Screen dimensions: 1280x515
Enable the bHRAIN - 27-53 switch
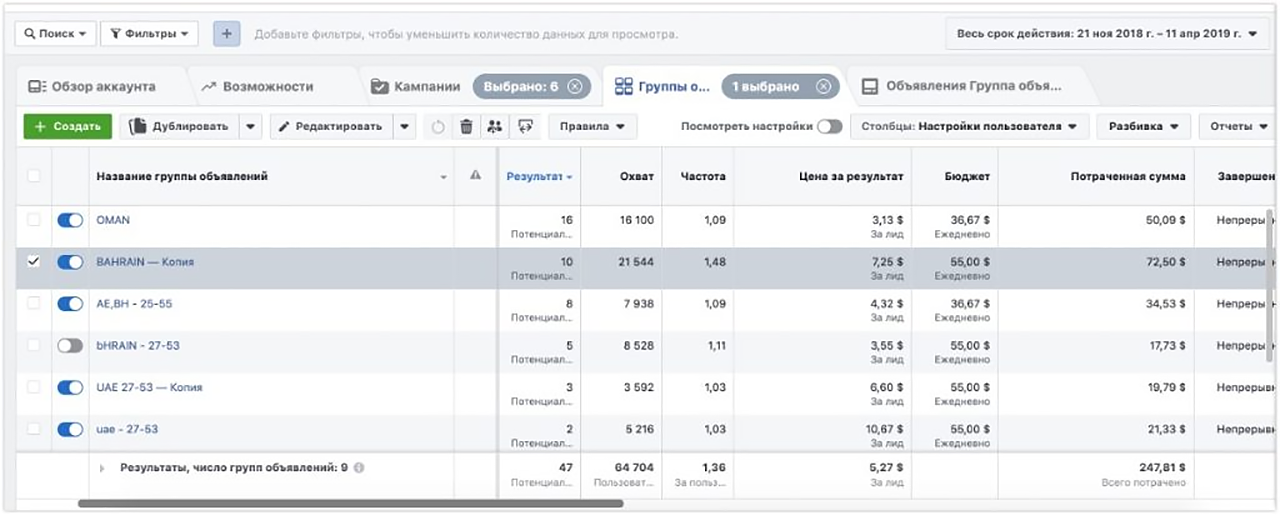pyautogui.click(x=70, y=346)
